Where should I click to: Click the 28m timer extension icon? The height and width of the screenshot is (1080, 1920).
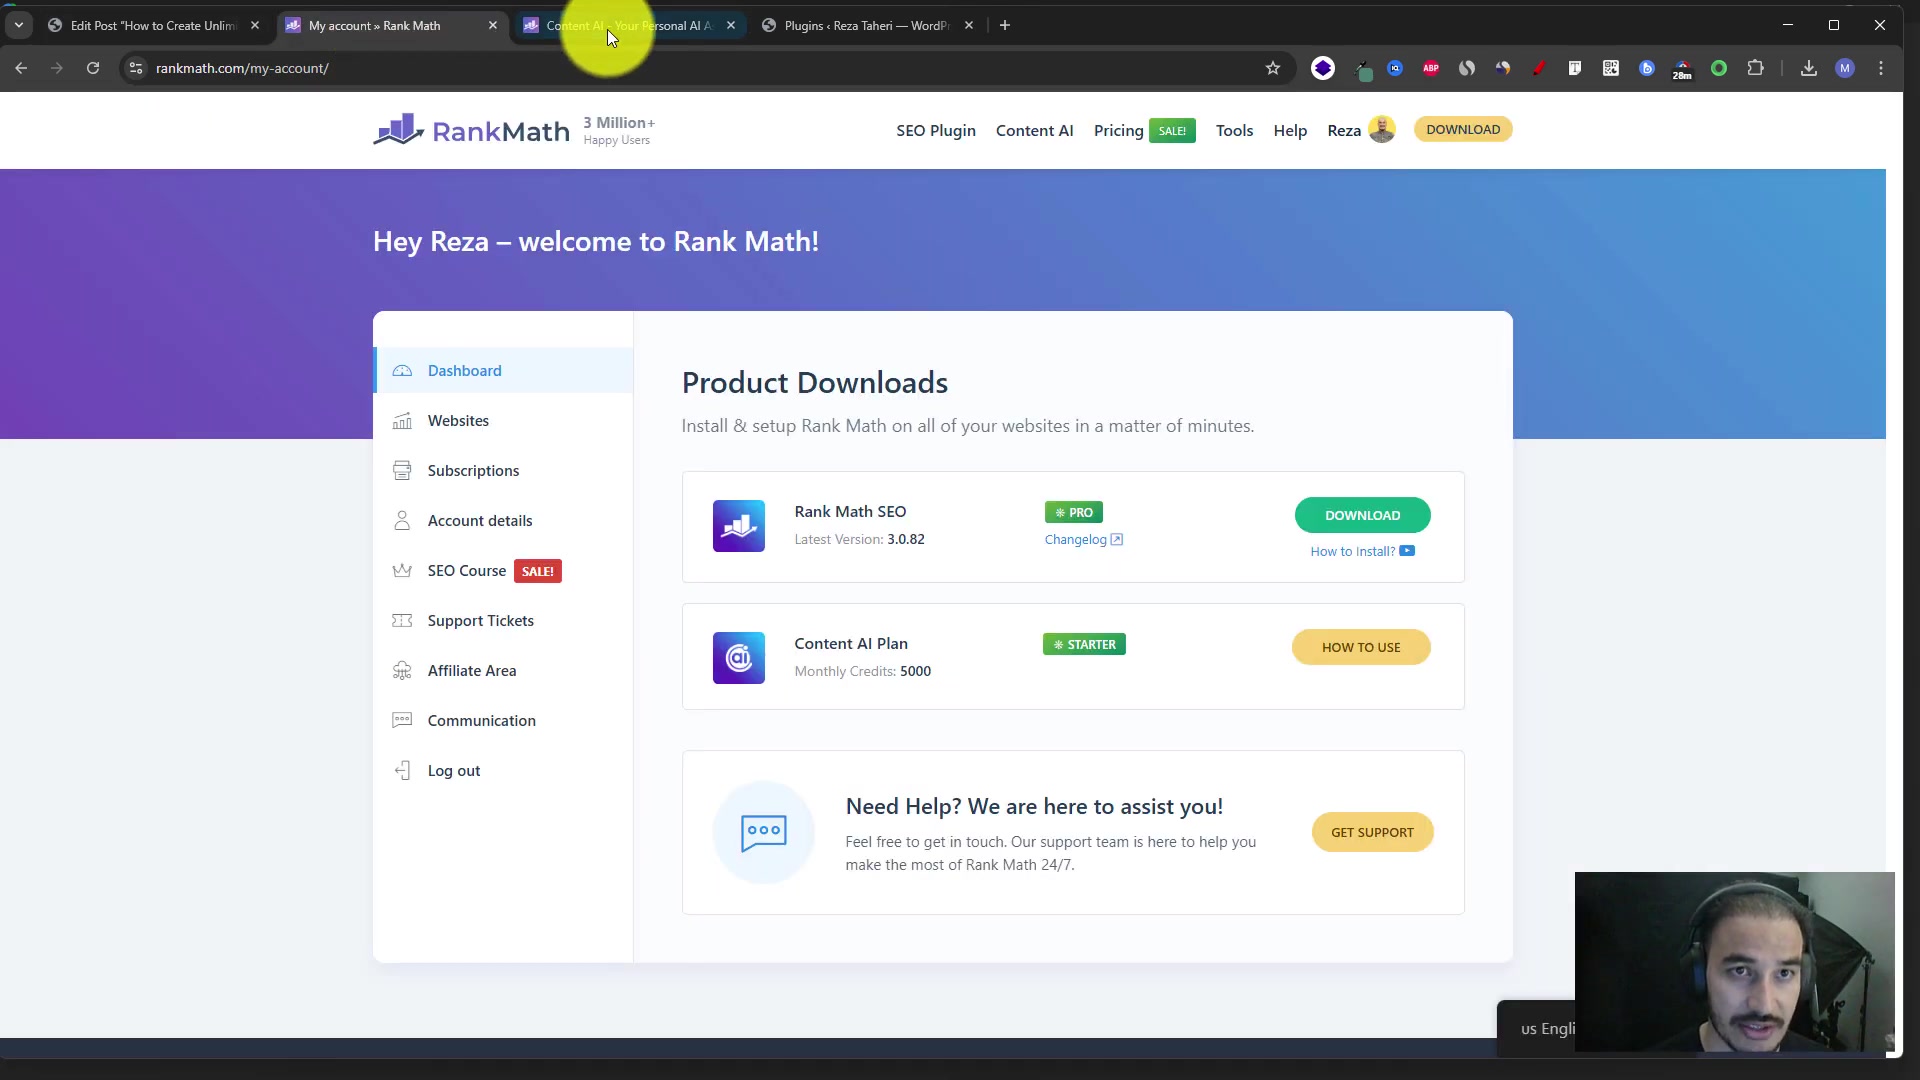(x=1683, y=69)
